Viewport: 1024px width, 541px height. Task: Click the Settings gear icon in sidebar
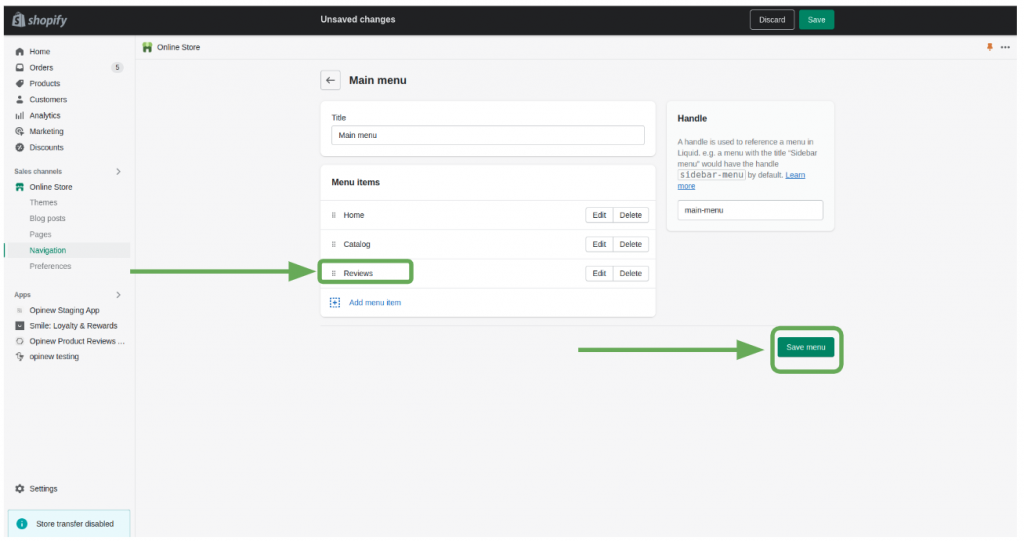(x=20, y=489)
